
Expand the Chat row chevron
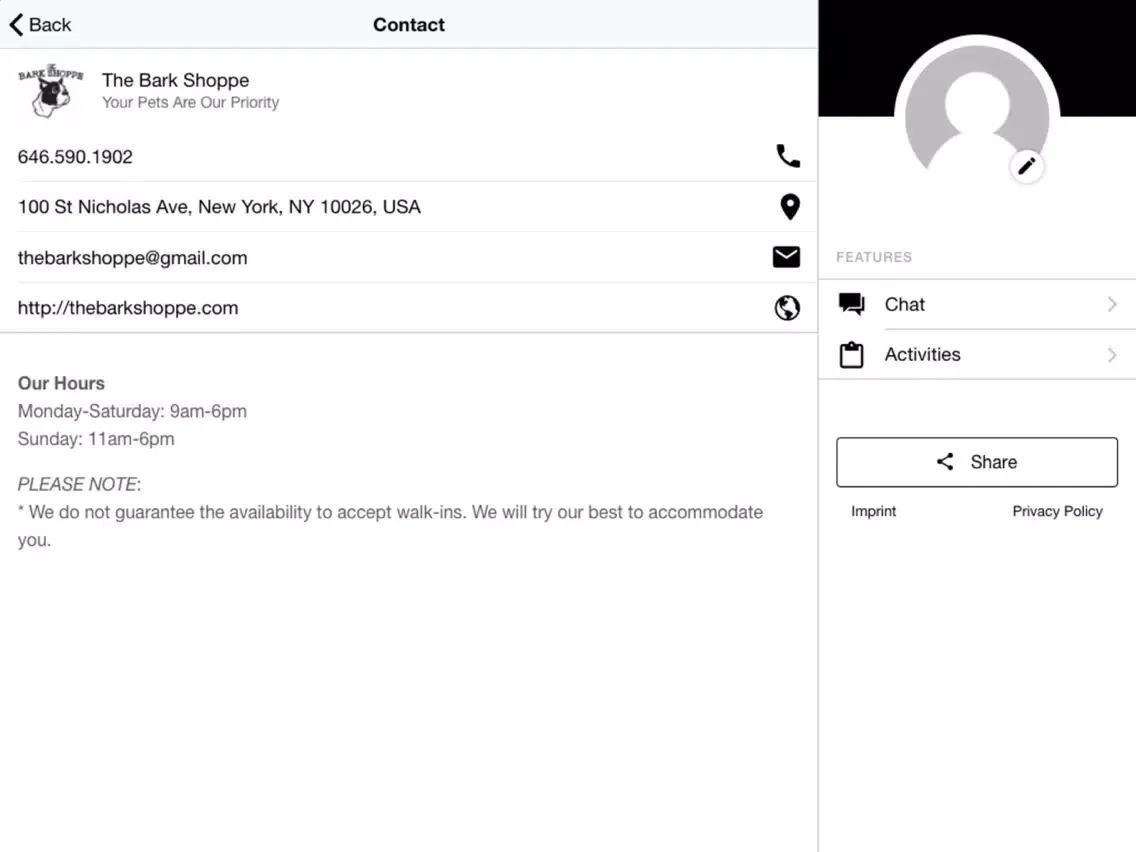(x=1112, y=305)
